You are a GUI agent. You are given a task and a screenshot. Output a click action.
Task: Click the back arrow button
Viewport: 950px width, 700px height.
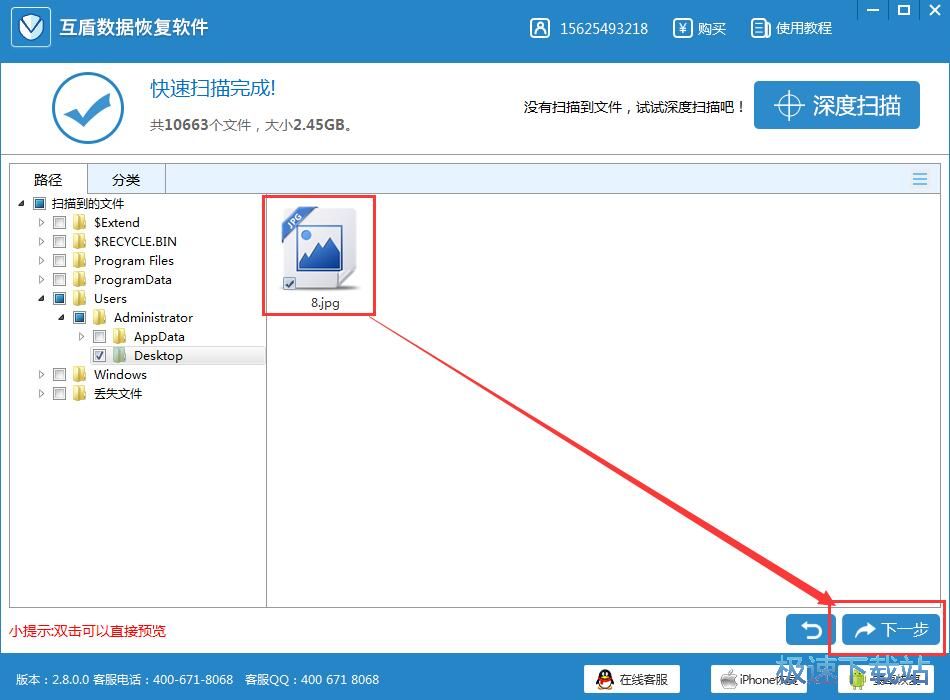[x=811, y=630]
